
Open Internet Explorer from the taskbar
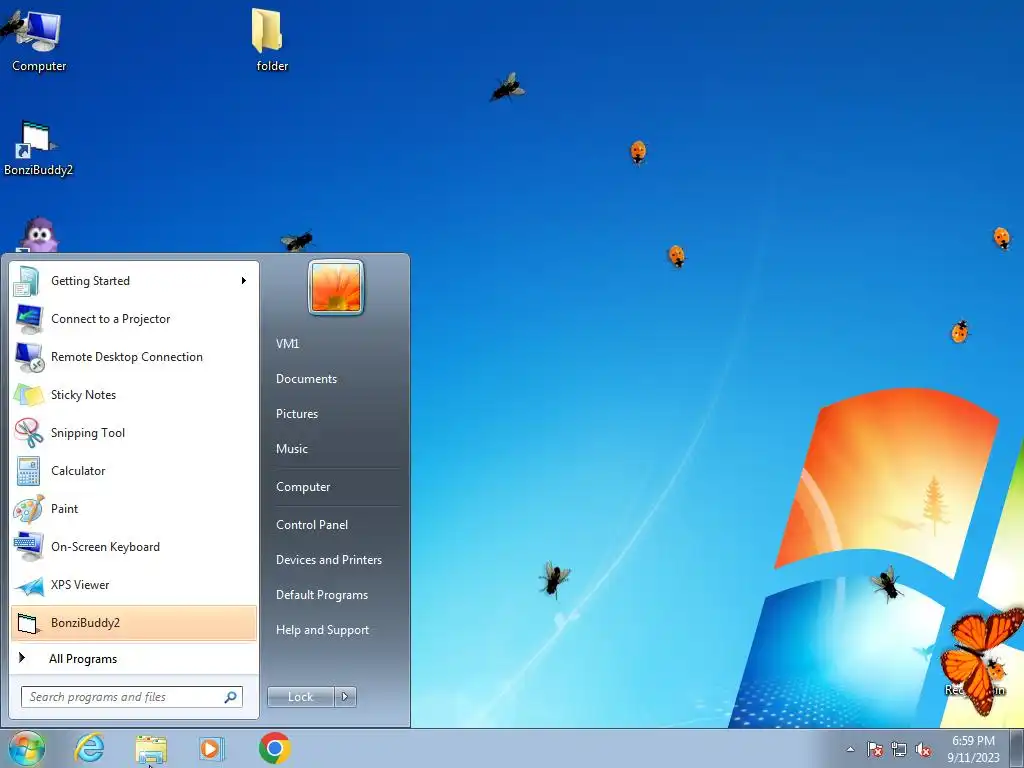click(x=89, y=748)
